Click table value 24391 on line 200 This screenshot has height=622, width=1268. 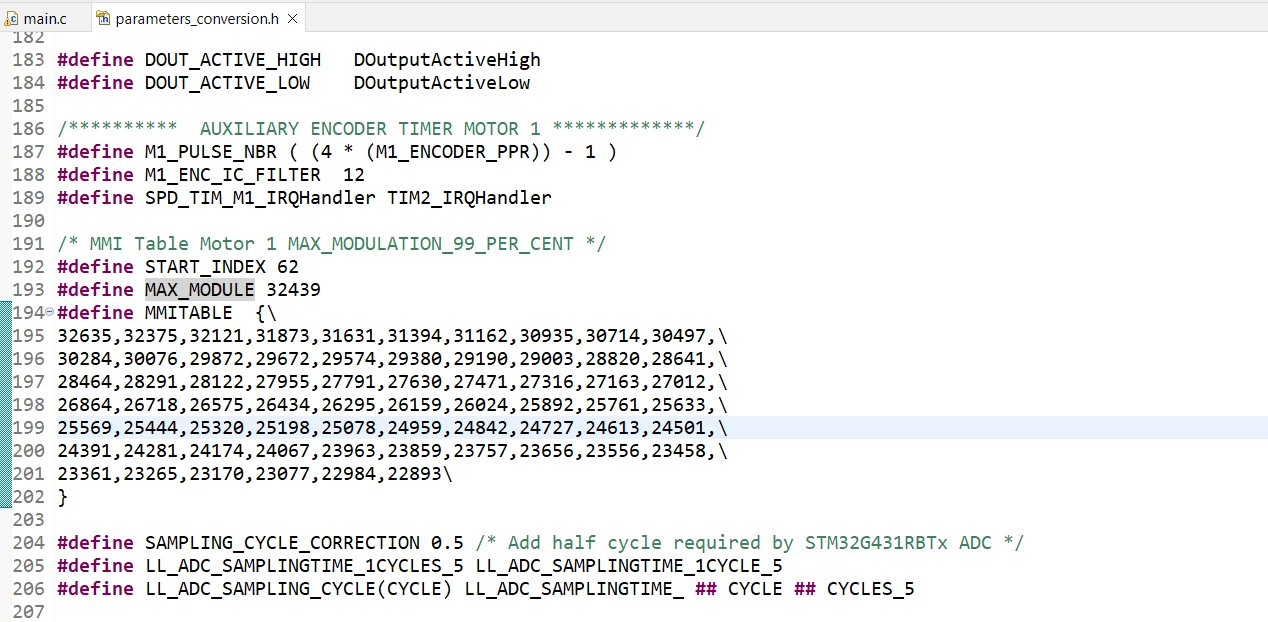pyautogui.click(x=85, y=450)
